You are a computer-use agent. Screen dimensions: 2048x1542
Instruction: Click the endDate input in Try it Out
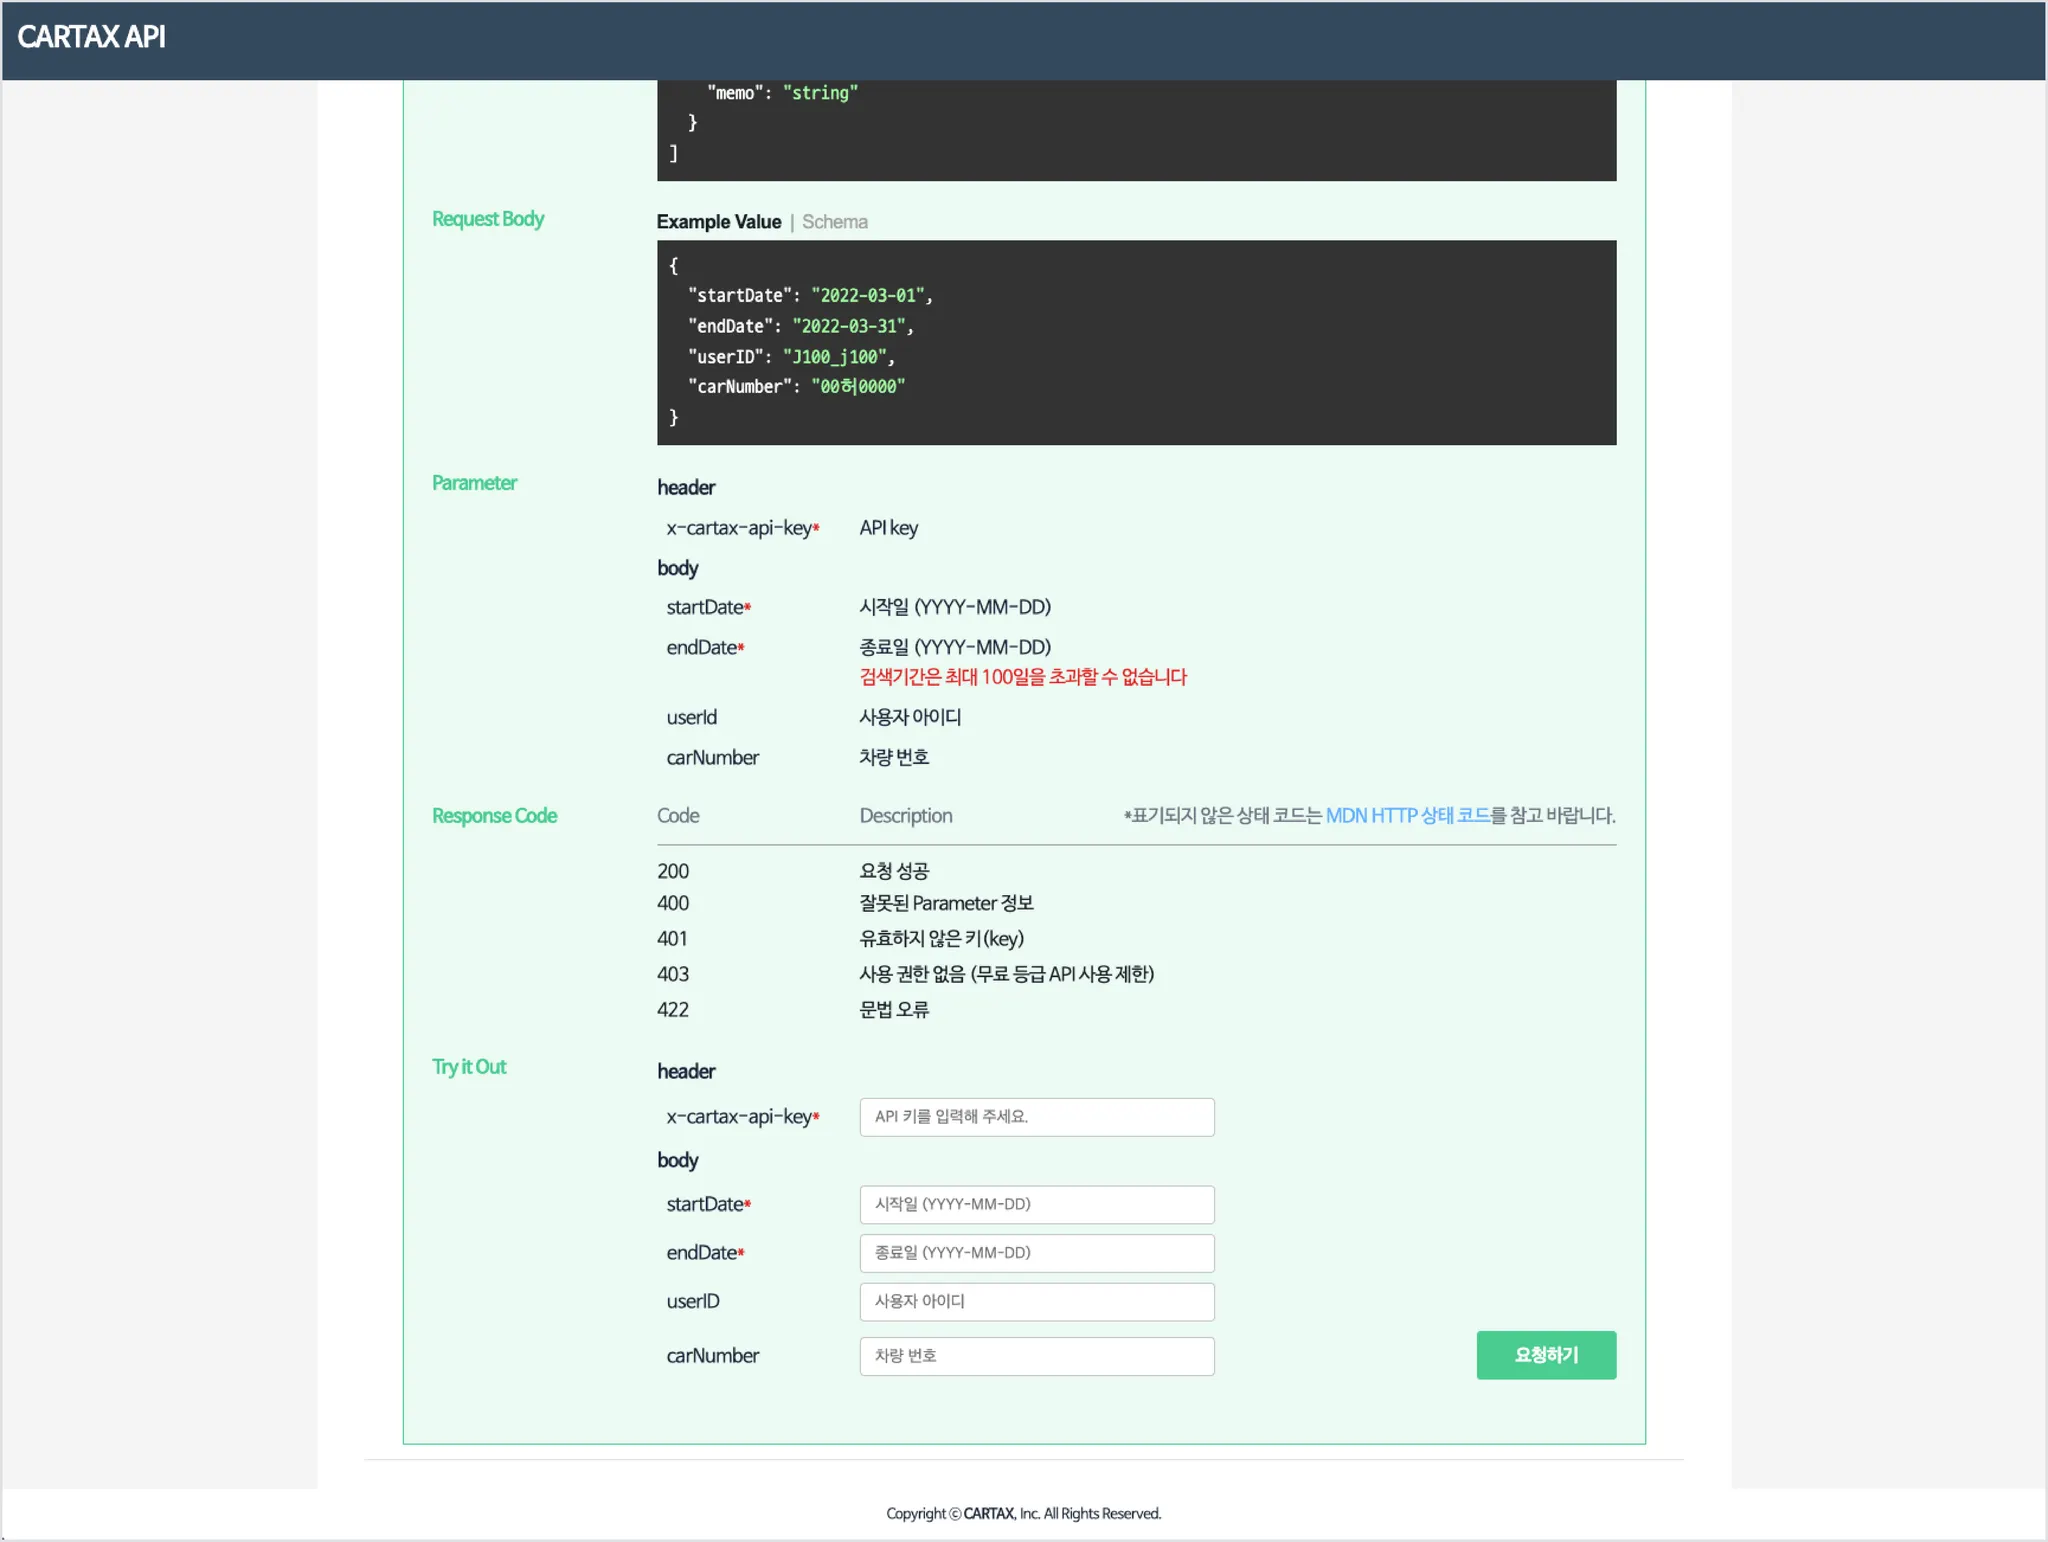pyautogui.click(x=1036, y=1253)
